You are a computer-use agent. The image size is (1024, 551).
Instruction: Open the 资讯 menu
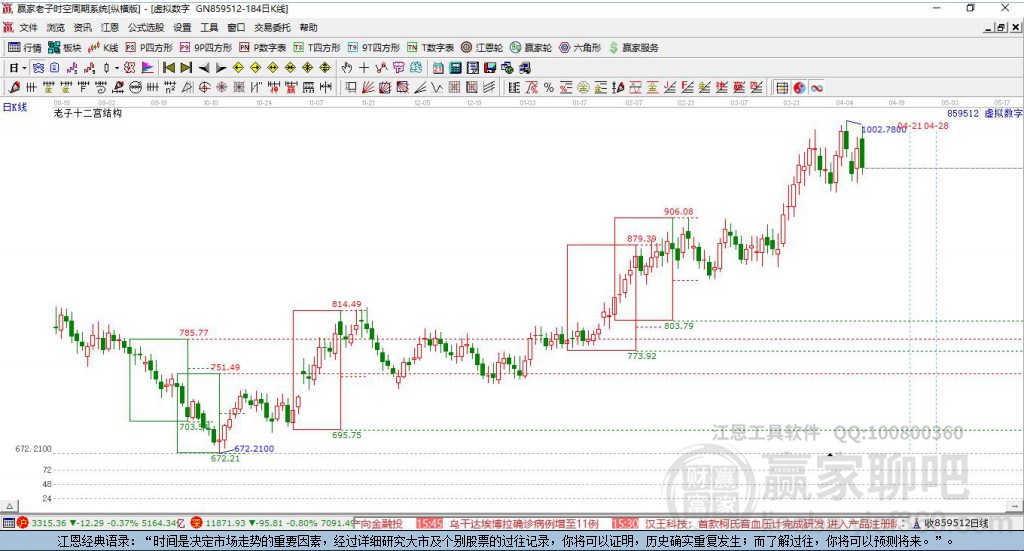click(82, 27)
